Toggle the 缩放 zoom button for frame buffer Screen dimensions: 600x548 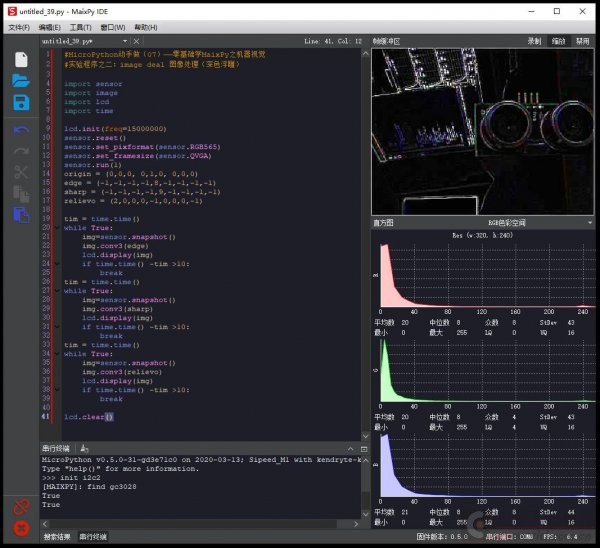pos(558,41)
